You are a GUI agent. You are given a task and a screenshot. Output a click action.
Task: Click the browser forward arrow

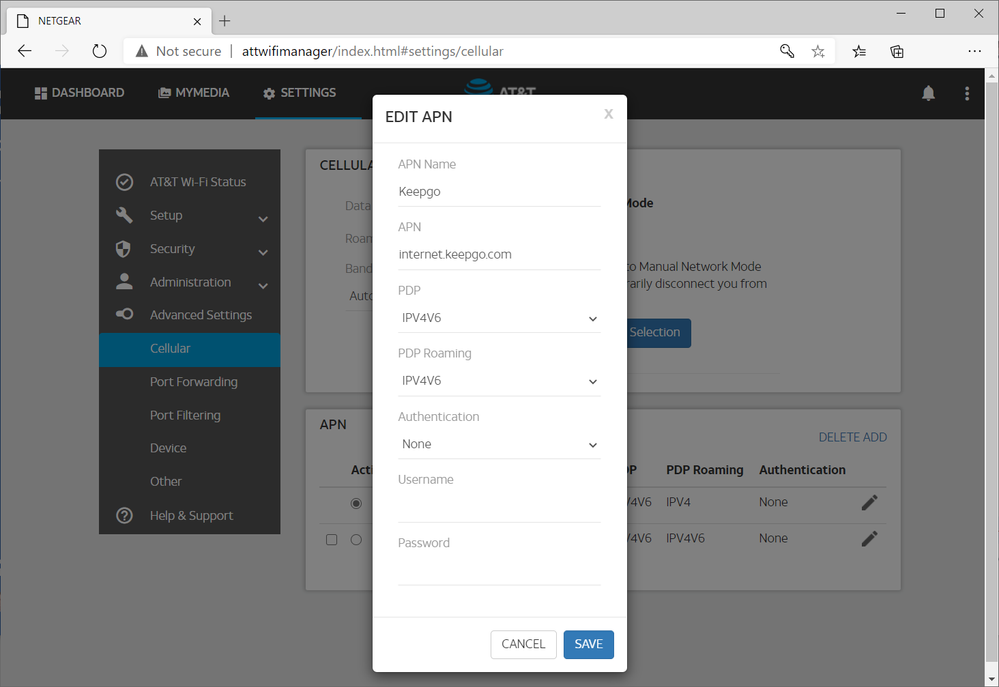[x=62, y=51]
